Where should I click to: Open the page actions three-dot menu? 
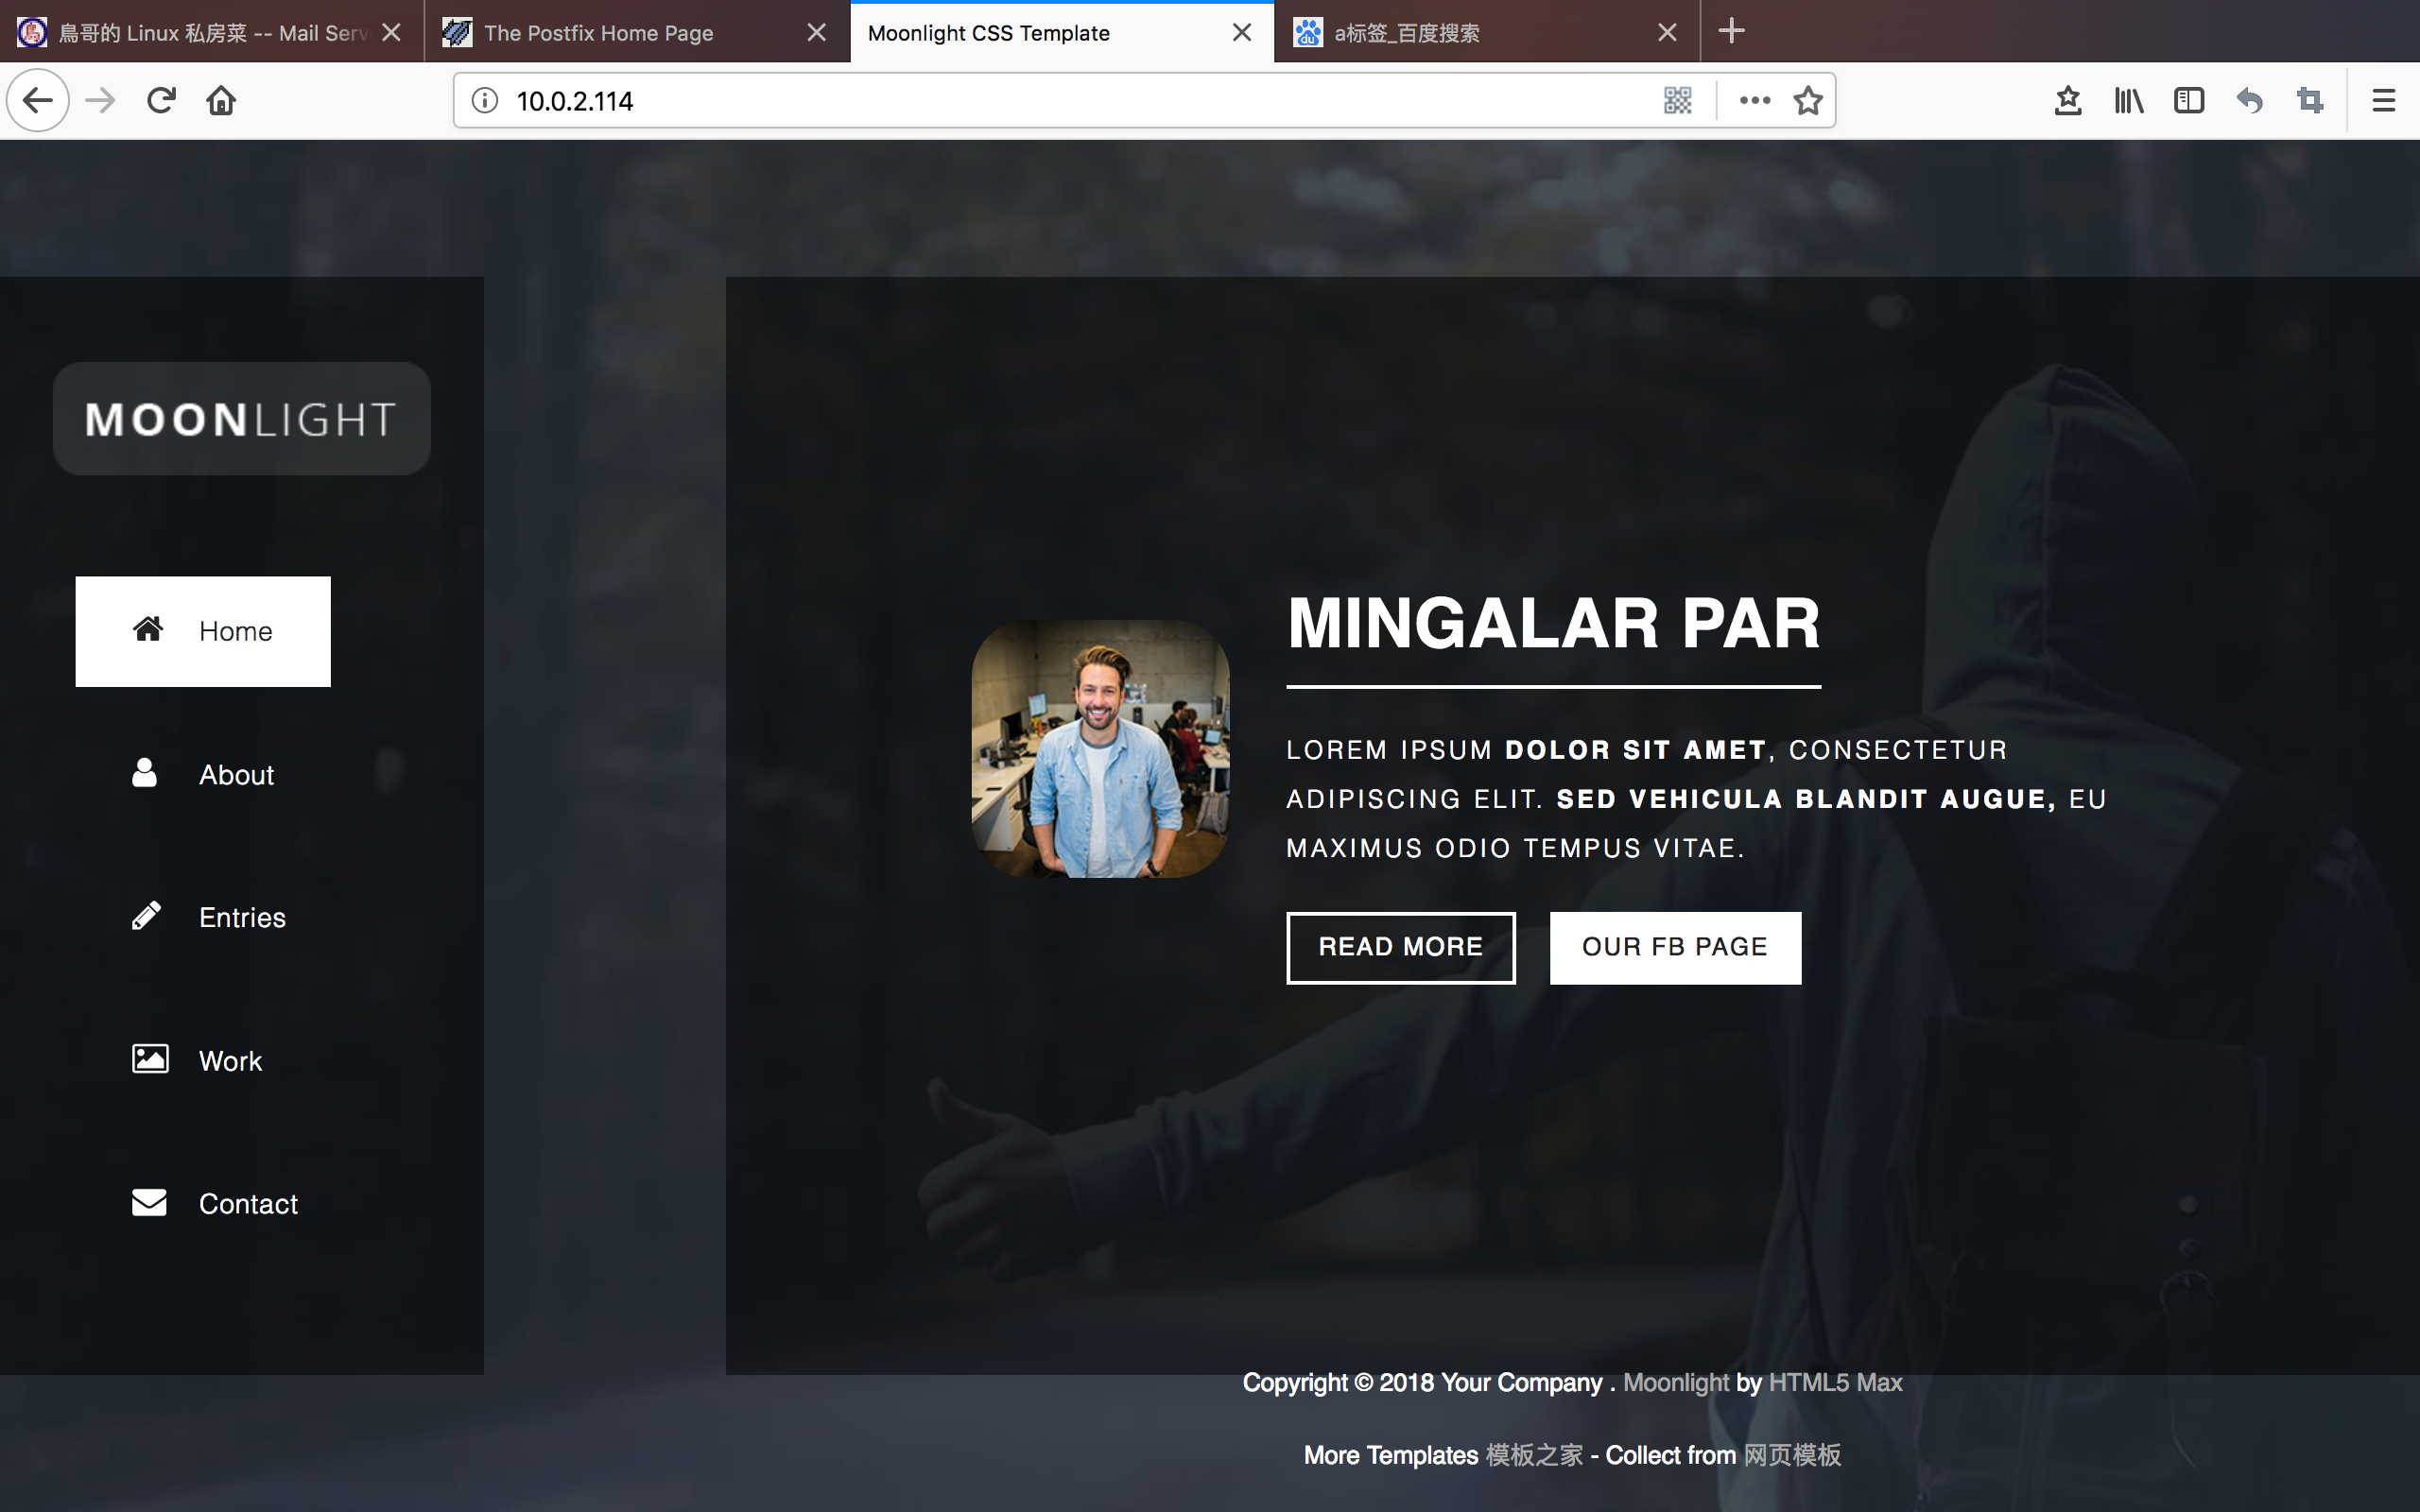(1754, 101)
